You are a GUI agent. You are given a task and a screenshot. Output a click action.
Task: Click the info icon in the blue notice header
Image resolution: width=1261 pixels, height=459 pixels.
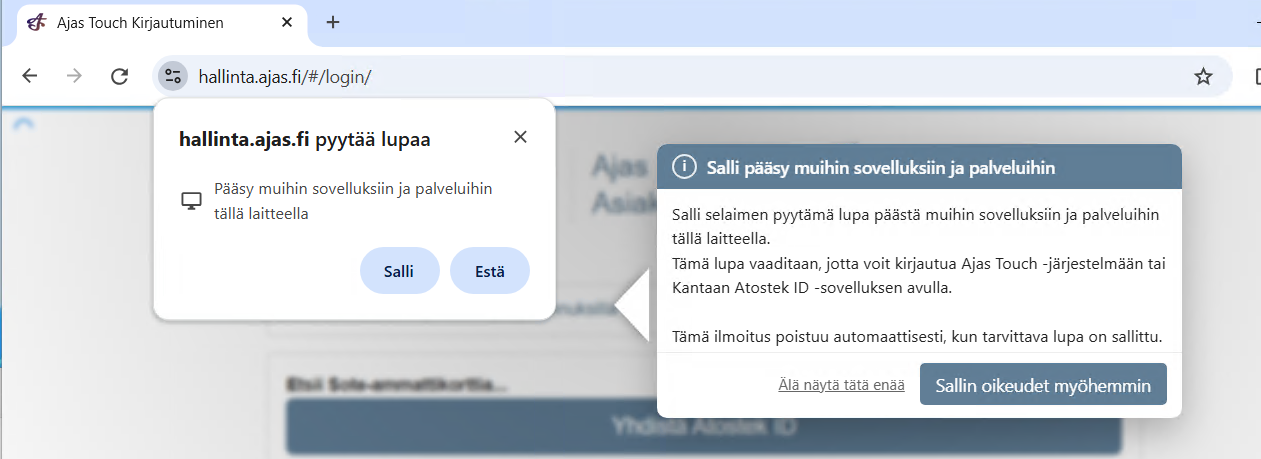click(684, 167)
